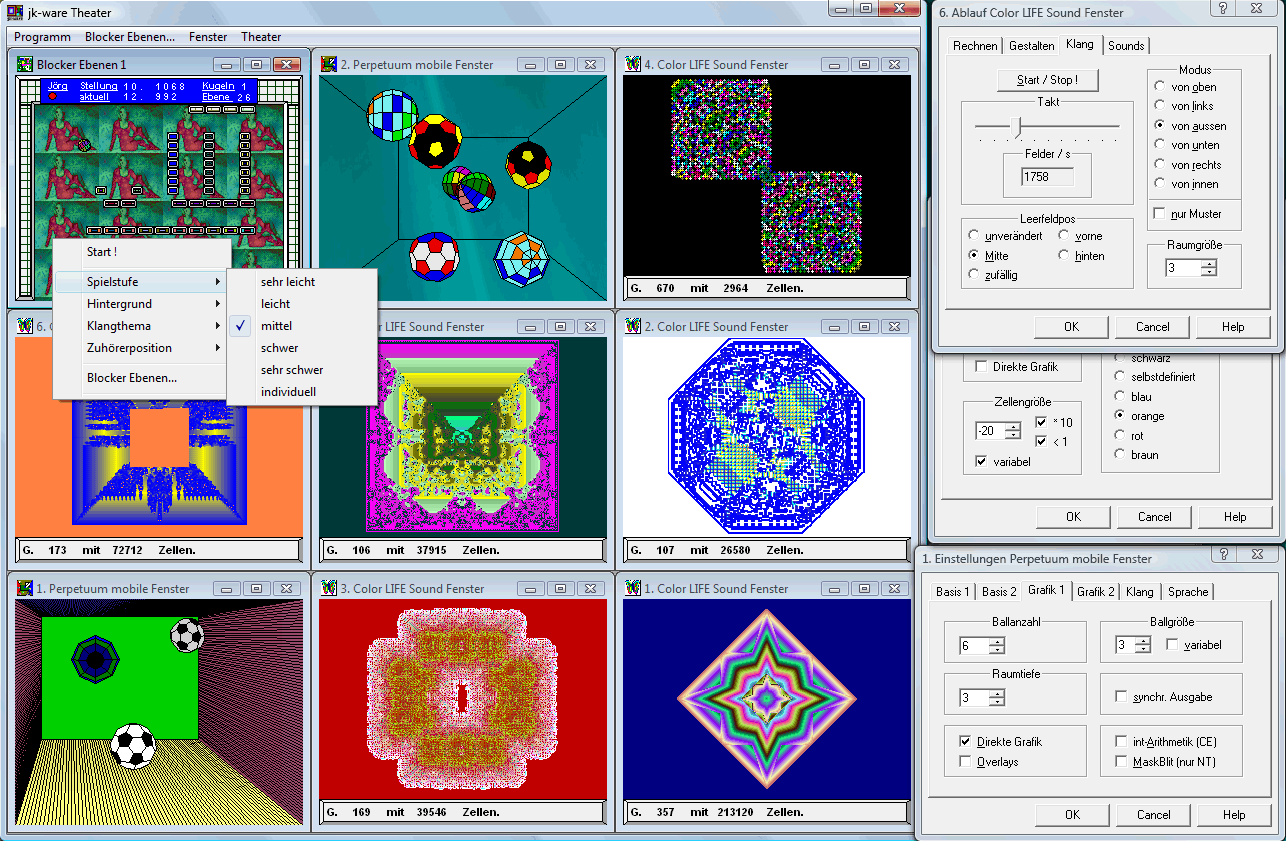1286x841 pixels.
Task: Choose 'zufällig' Leerfeldpos radio button
Action: tap(974, 275)
